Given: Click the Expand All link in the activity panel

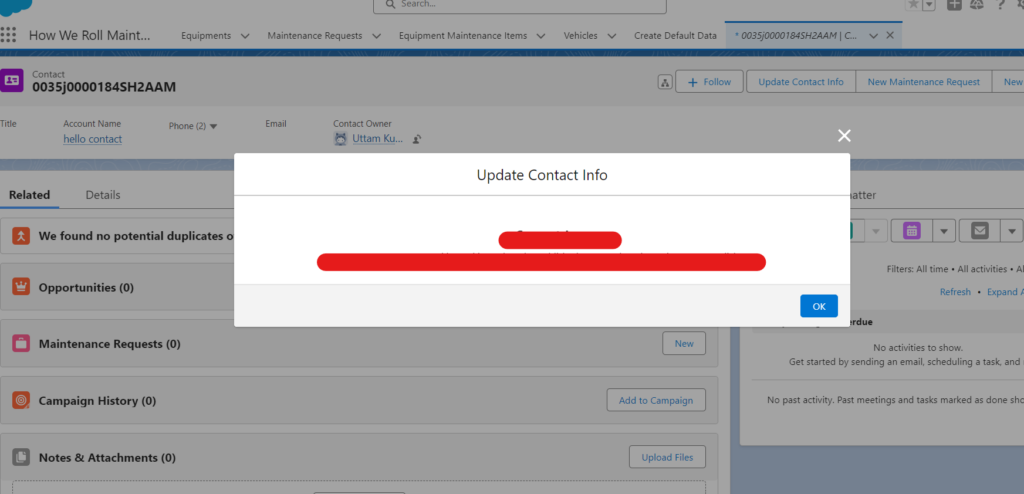Looking at the screenshot, I should coord(1005,292).
